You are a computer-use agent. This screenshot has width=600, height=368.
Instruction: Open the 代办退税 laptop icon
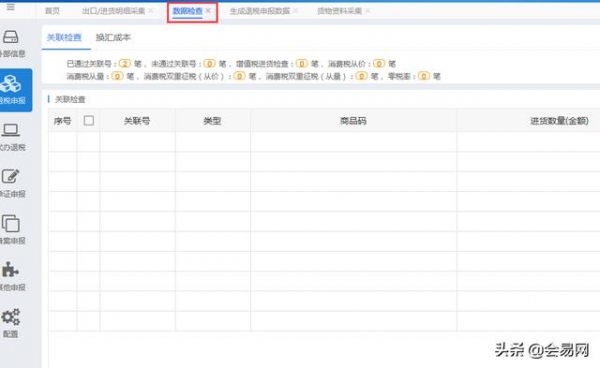click(x=10, y=130)
